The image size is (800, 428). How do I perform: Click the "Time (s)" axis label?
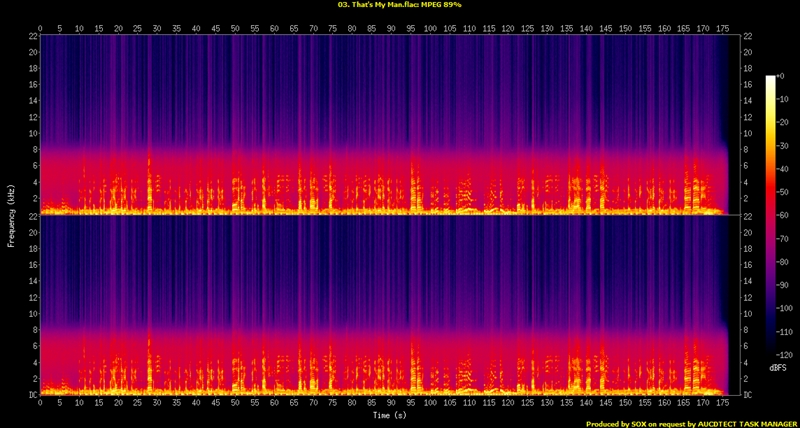pos(389,413)
